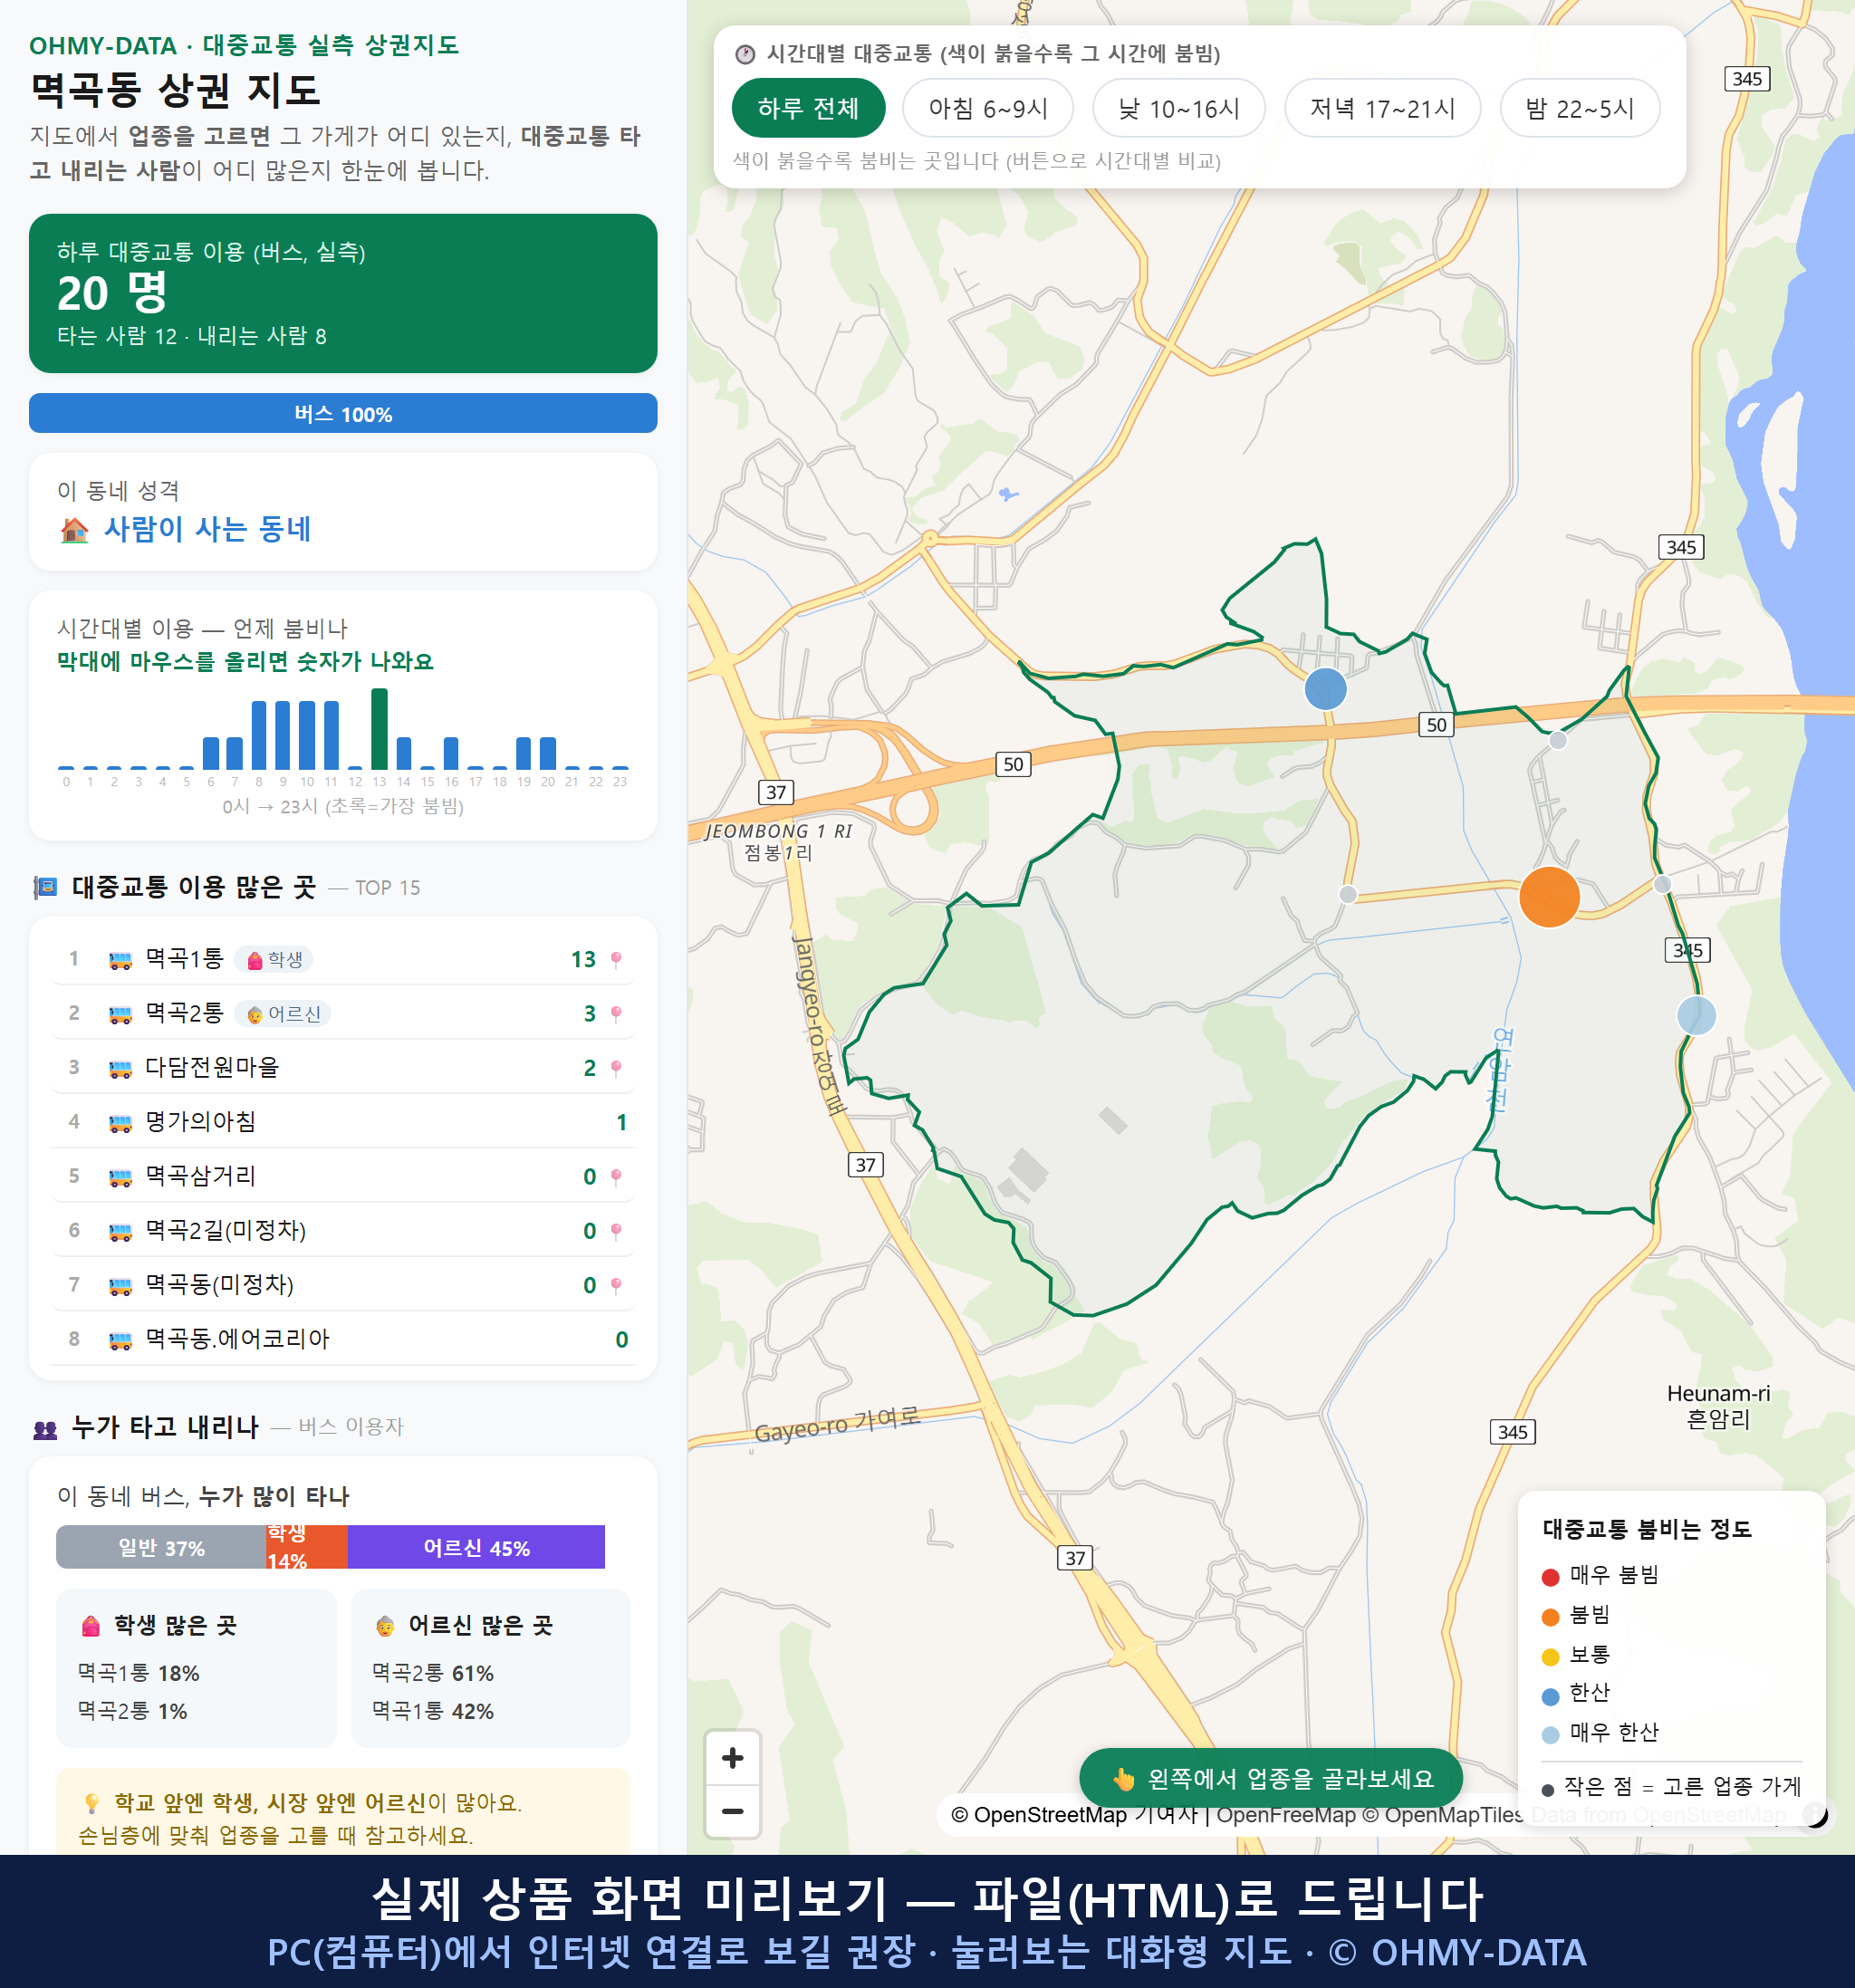Click the map pin icon for 멱곡2길(미정차)
Screen dimensions: 1855x1988
(x=616, y=1231)
